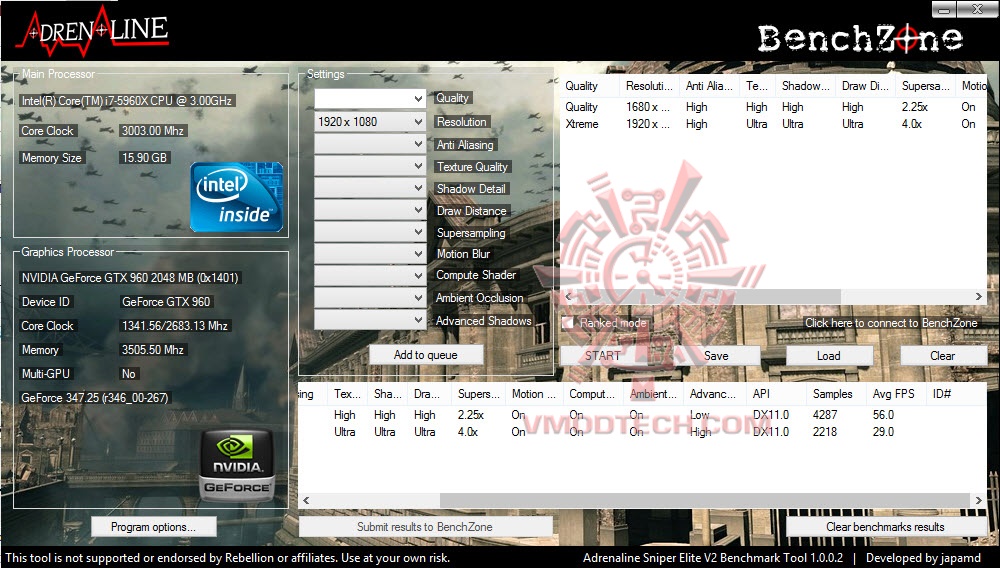Click the BenchZone logo
The image size is (1000, 568).
point(860,39)
